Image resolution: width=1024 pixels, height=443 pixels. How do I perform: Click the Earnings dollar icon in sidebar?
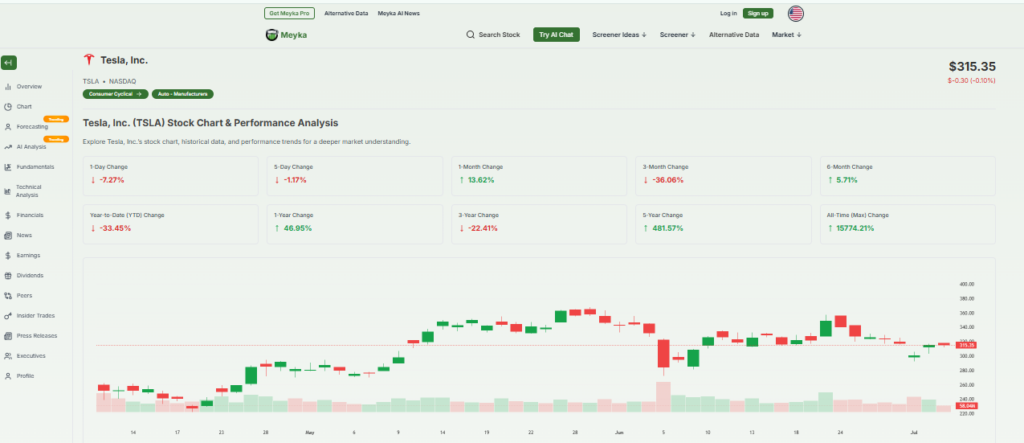pyautogui.click(x=8, y=255)
